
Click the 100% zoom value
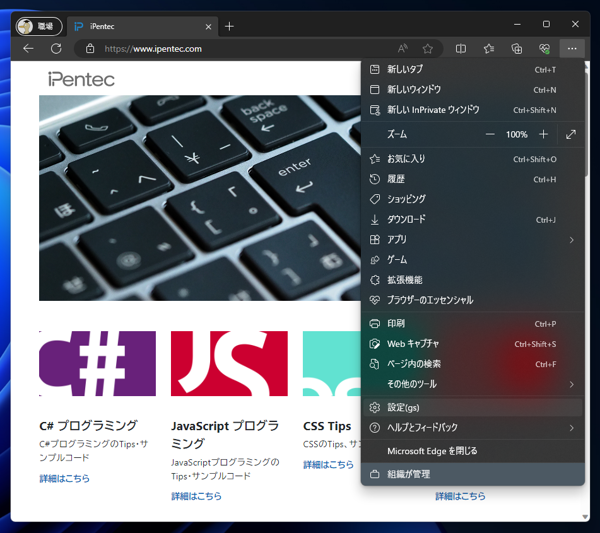(x=517, y=135)
